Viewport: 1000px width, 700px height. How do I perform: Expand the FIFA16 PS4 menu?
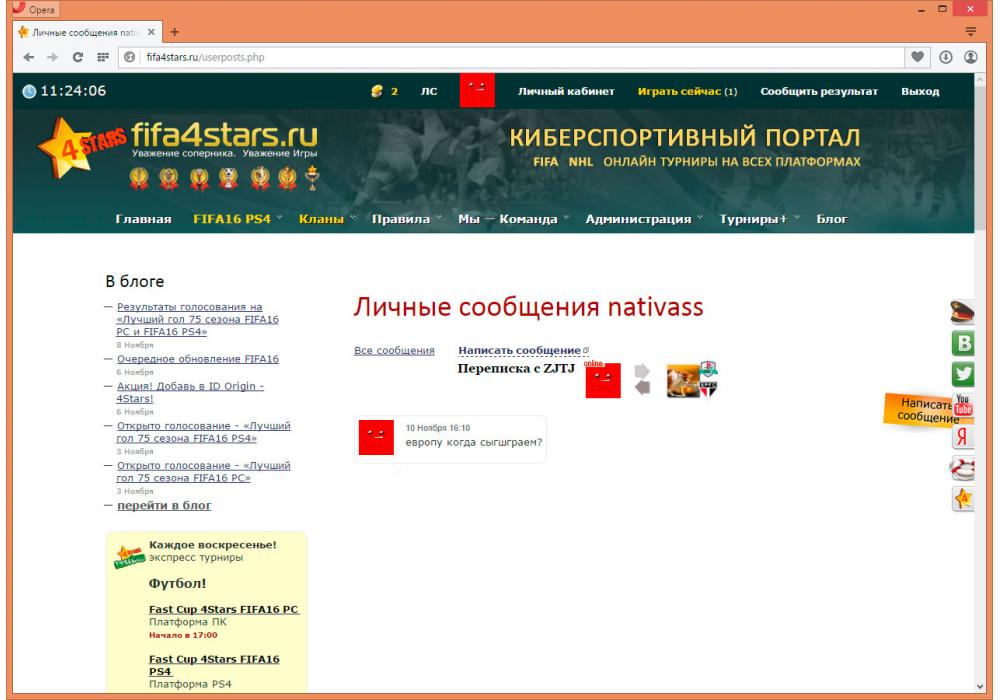pos(232,219)
